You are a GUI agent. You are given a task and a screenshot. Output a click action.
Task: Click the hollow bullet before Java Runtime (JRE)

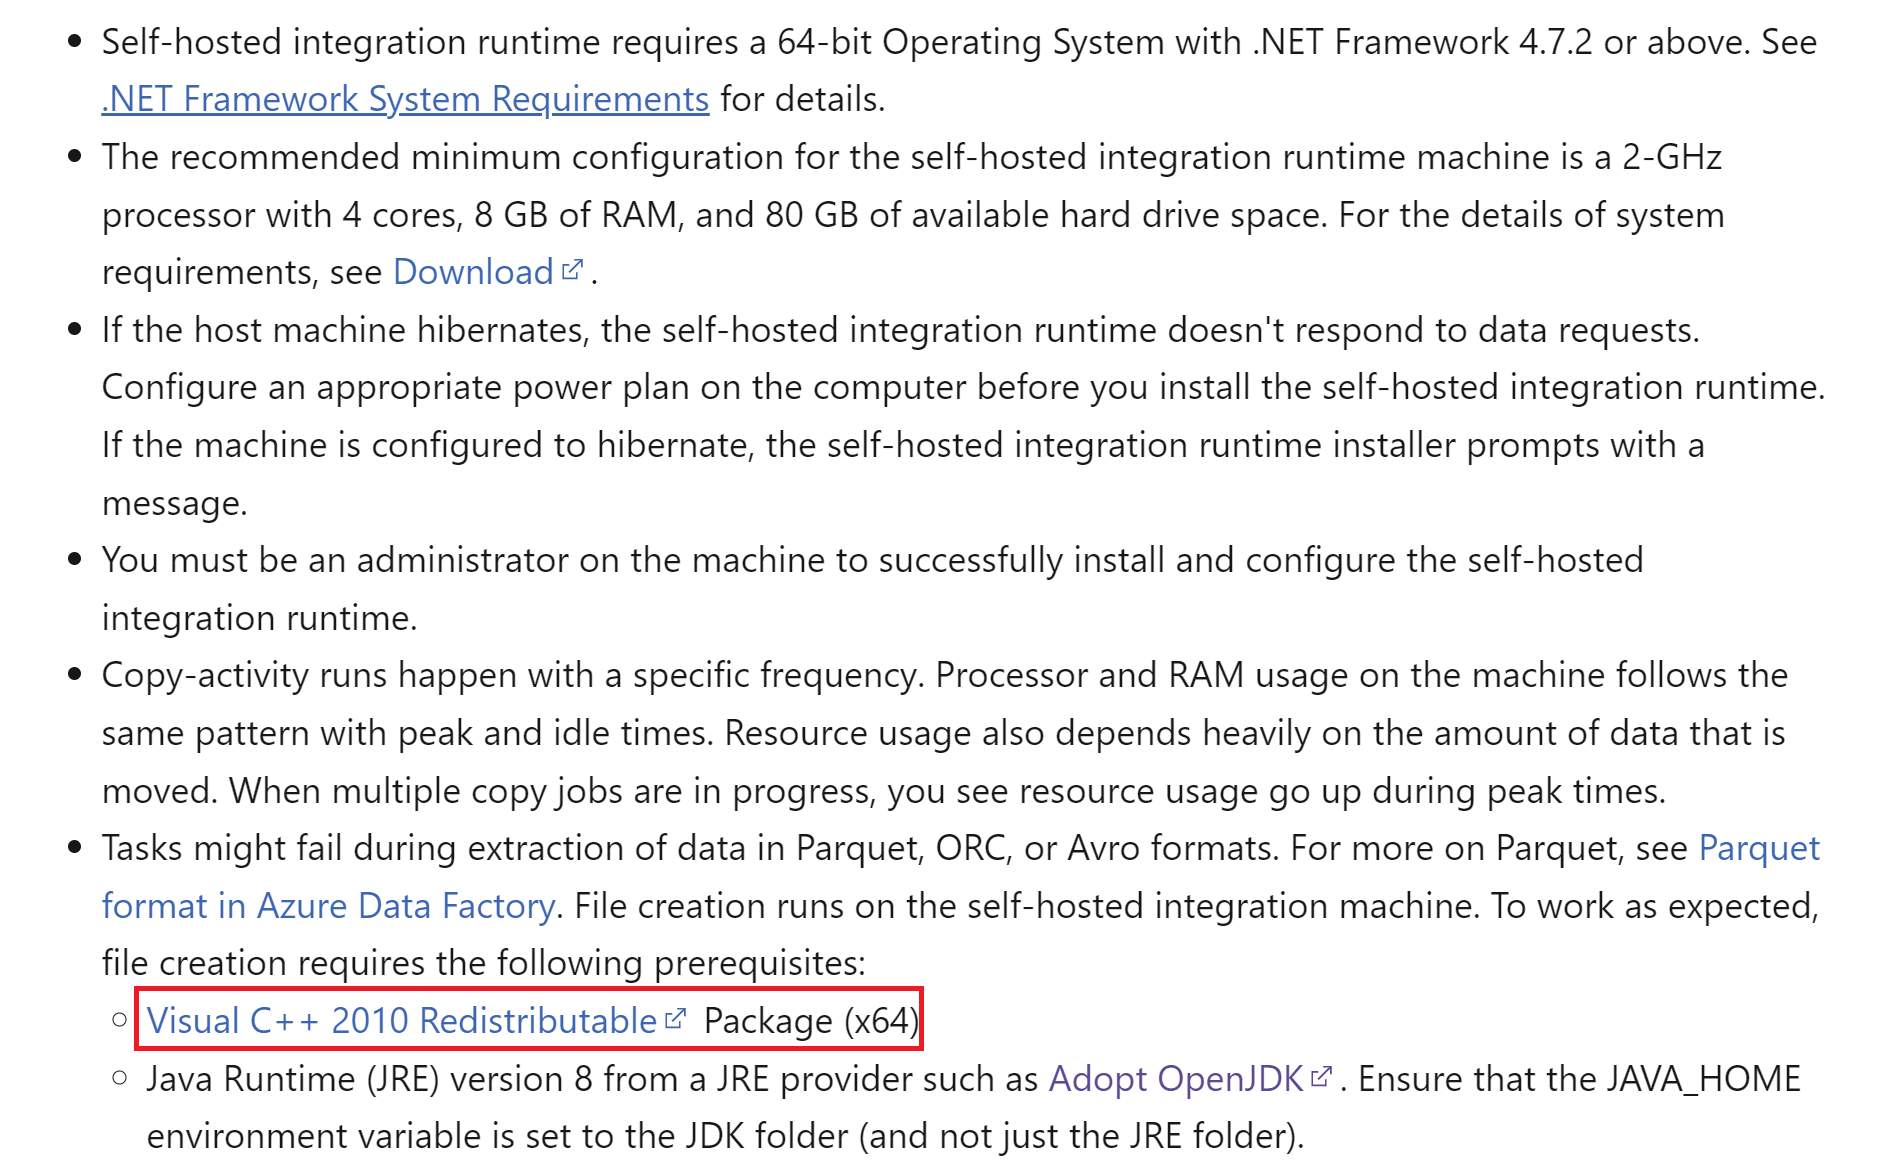click(120, 1078)
